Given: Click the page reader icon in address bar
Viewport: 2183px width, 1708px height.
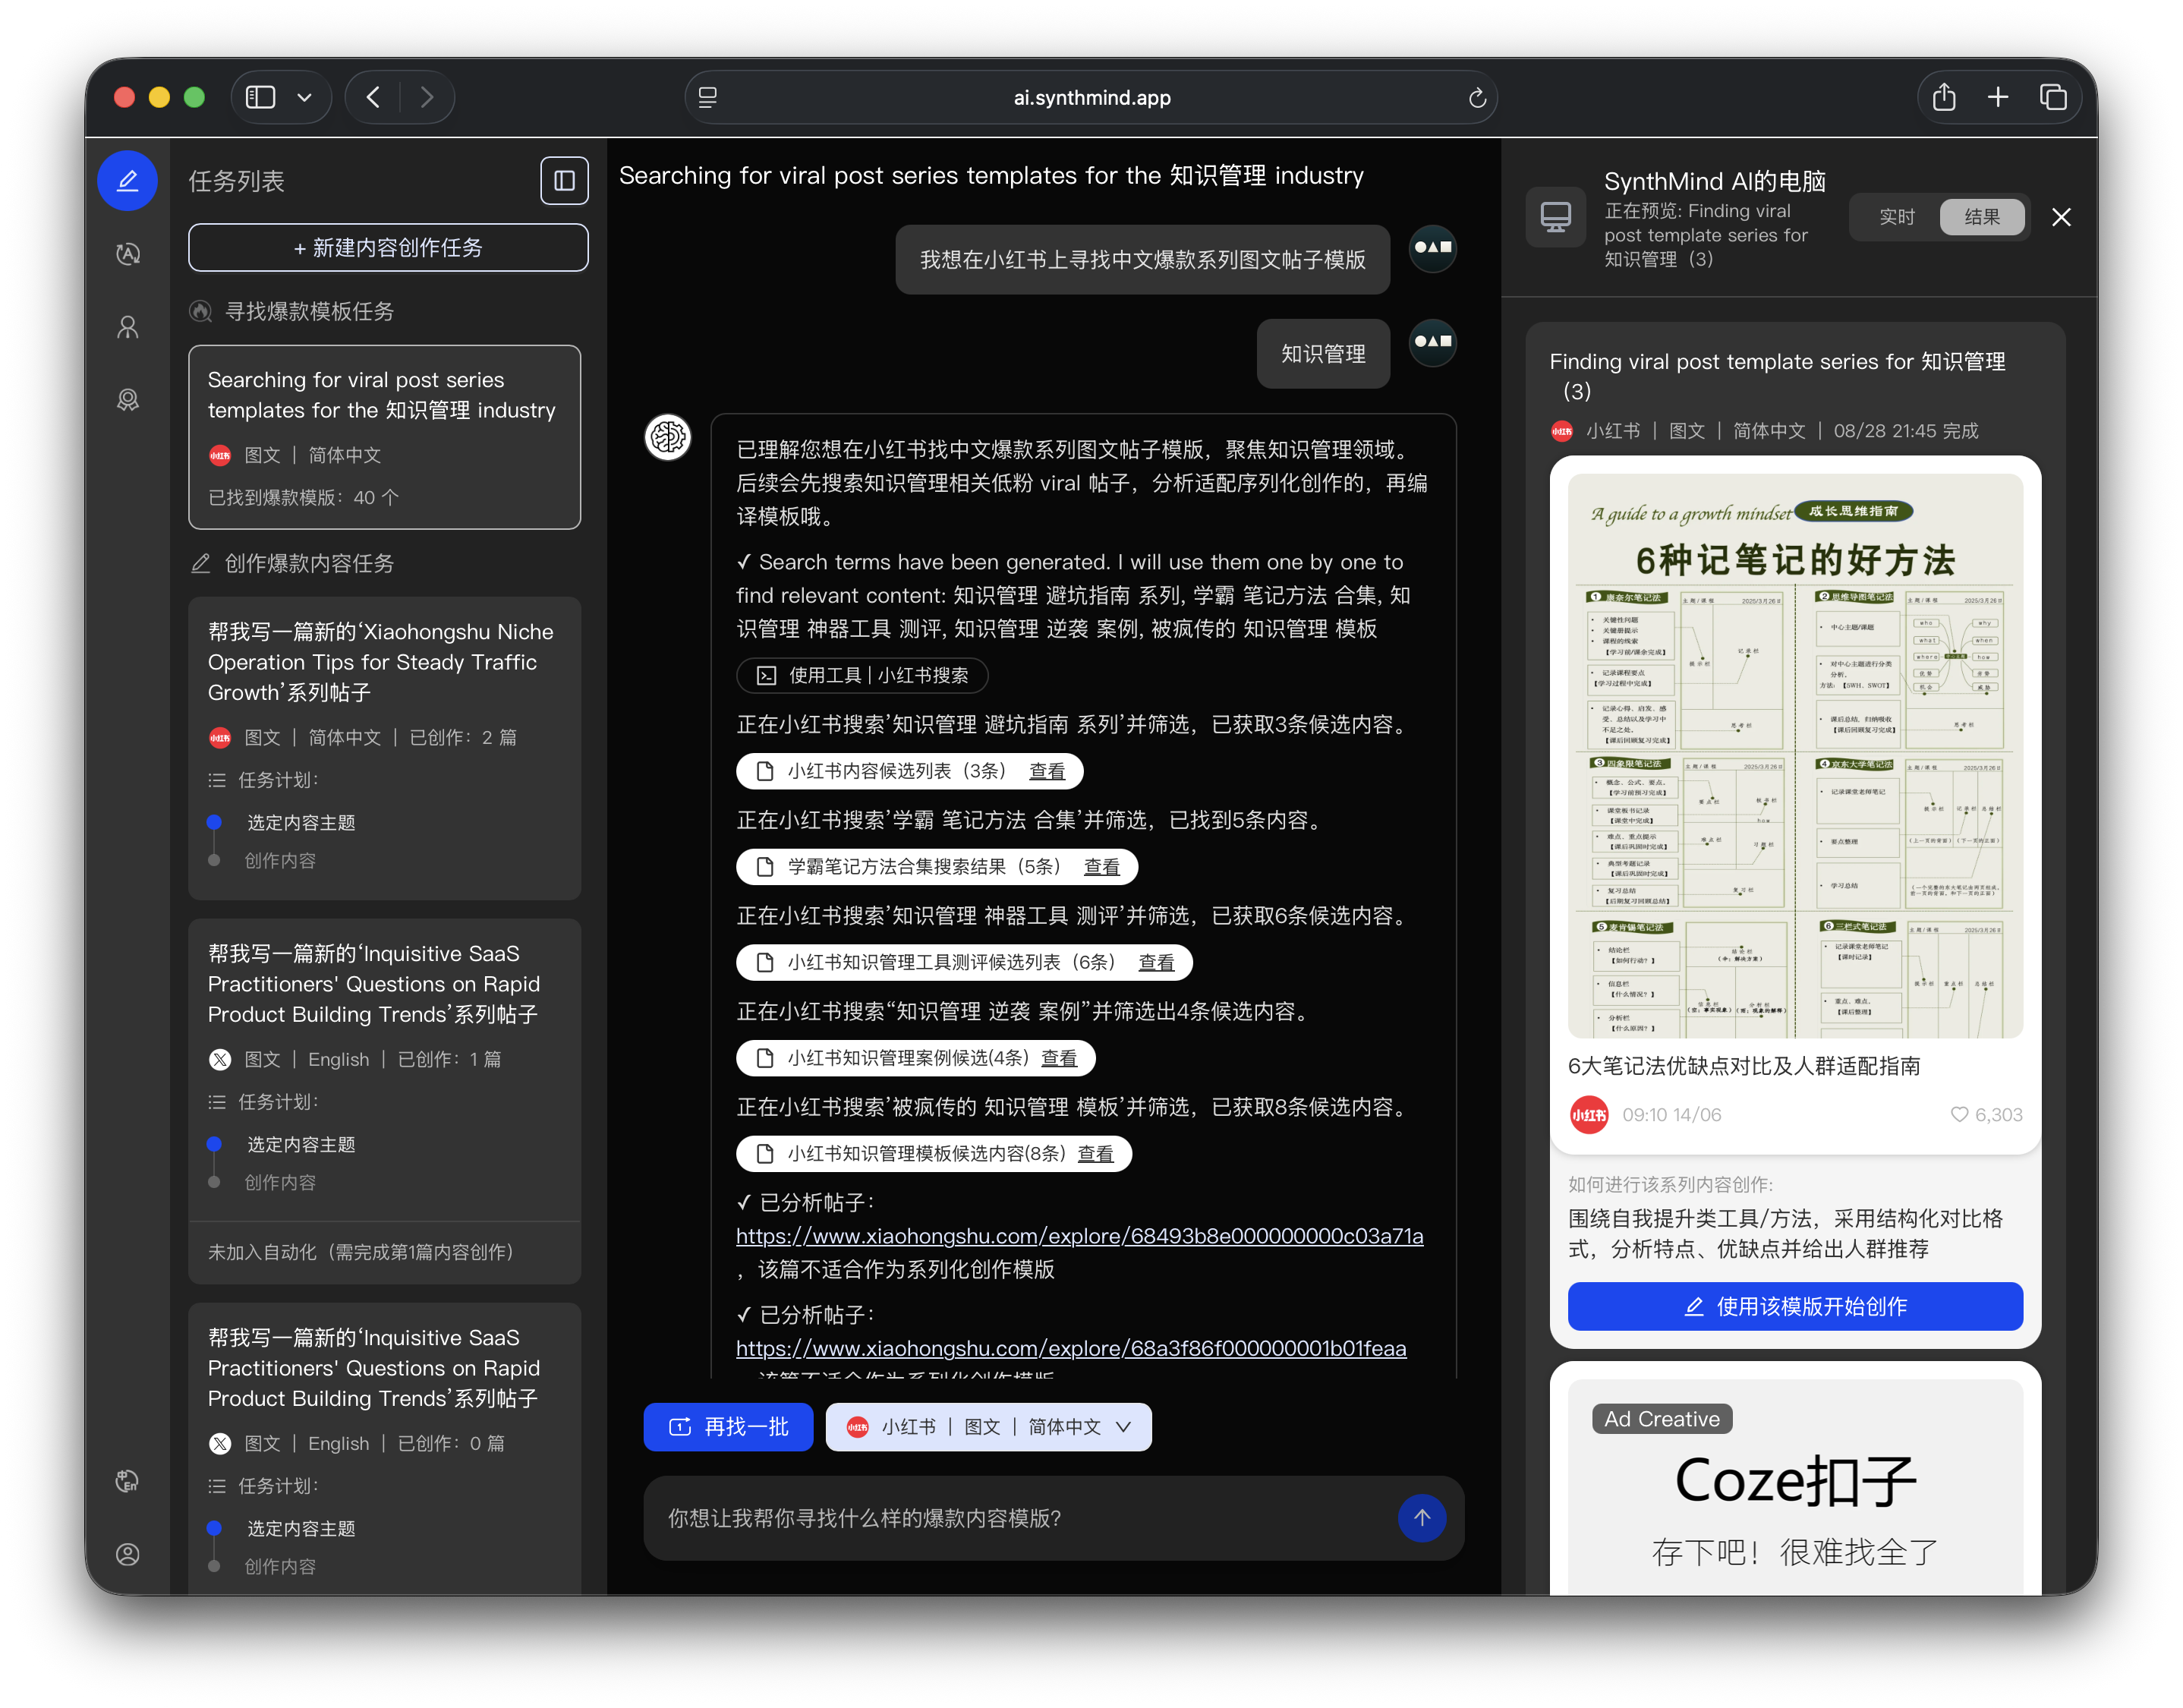Looking at the screenshot, I should [x=708, y=97].
